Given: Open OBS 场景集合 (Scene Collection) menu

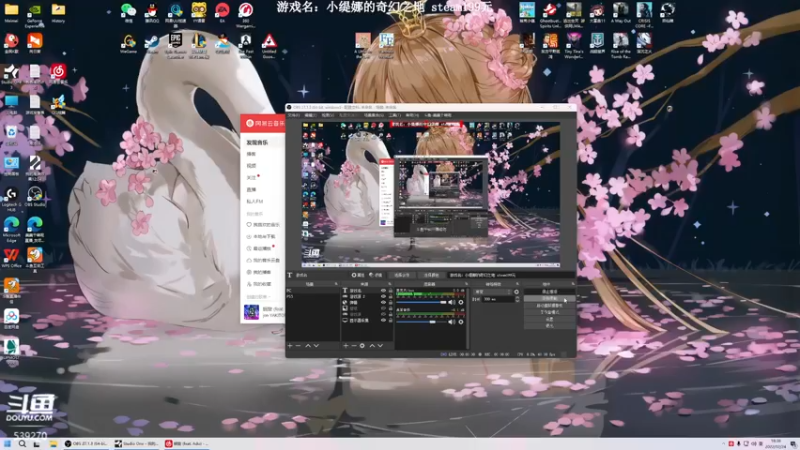Looking at the screenshot, I should pyautogui.click(x=374, y=115).
